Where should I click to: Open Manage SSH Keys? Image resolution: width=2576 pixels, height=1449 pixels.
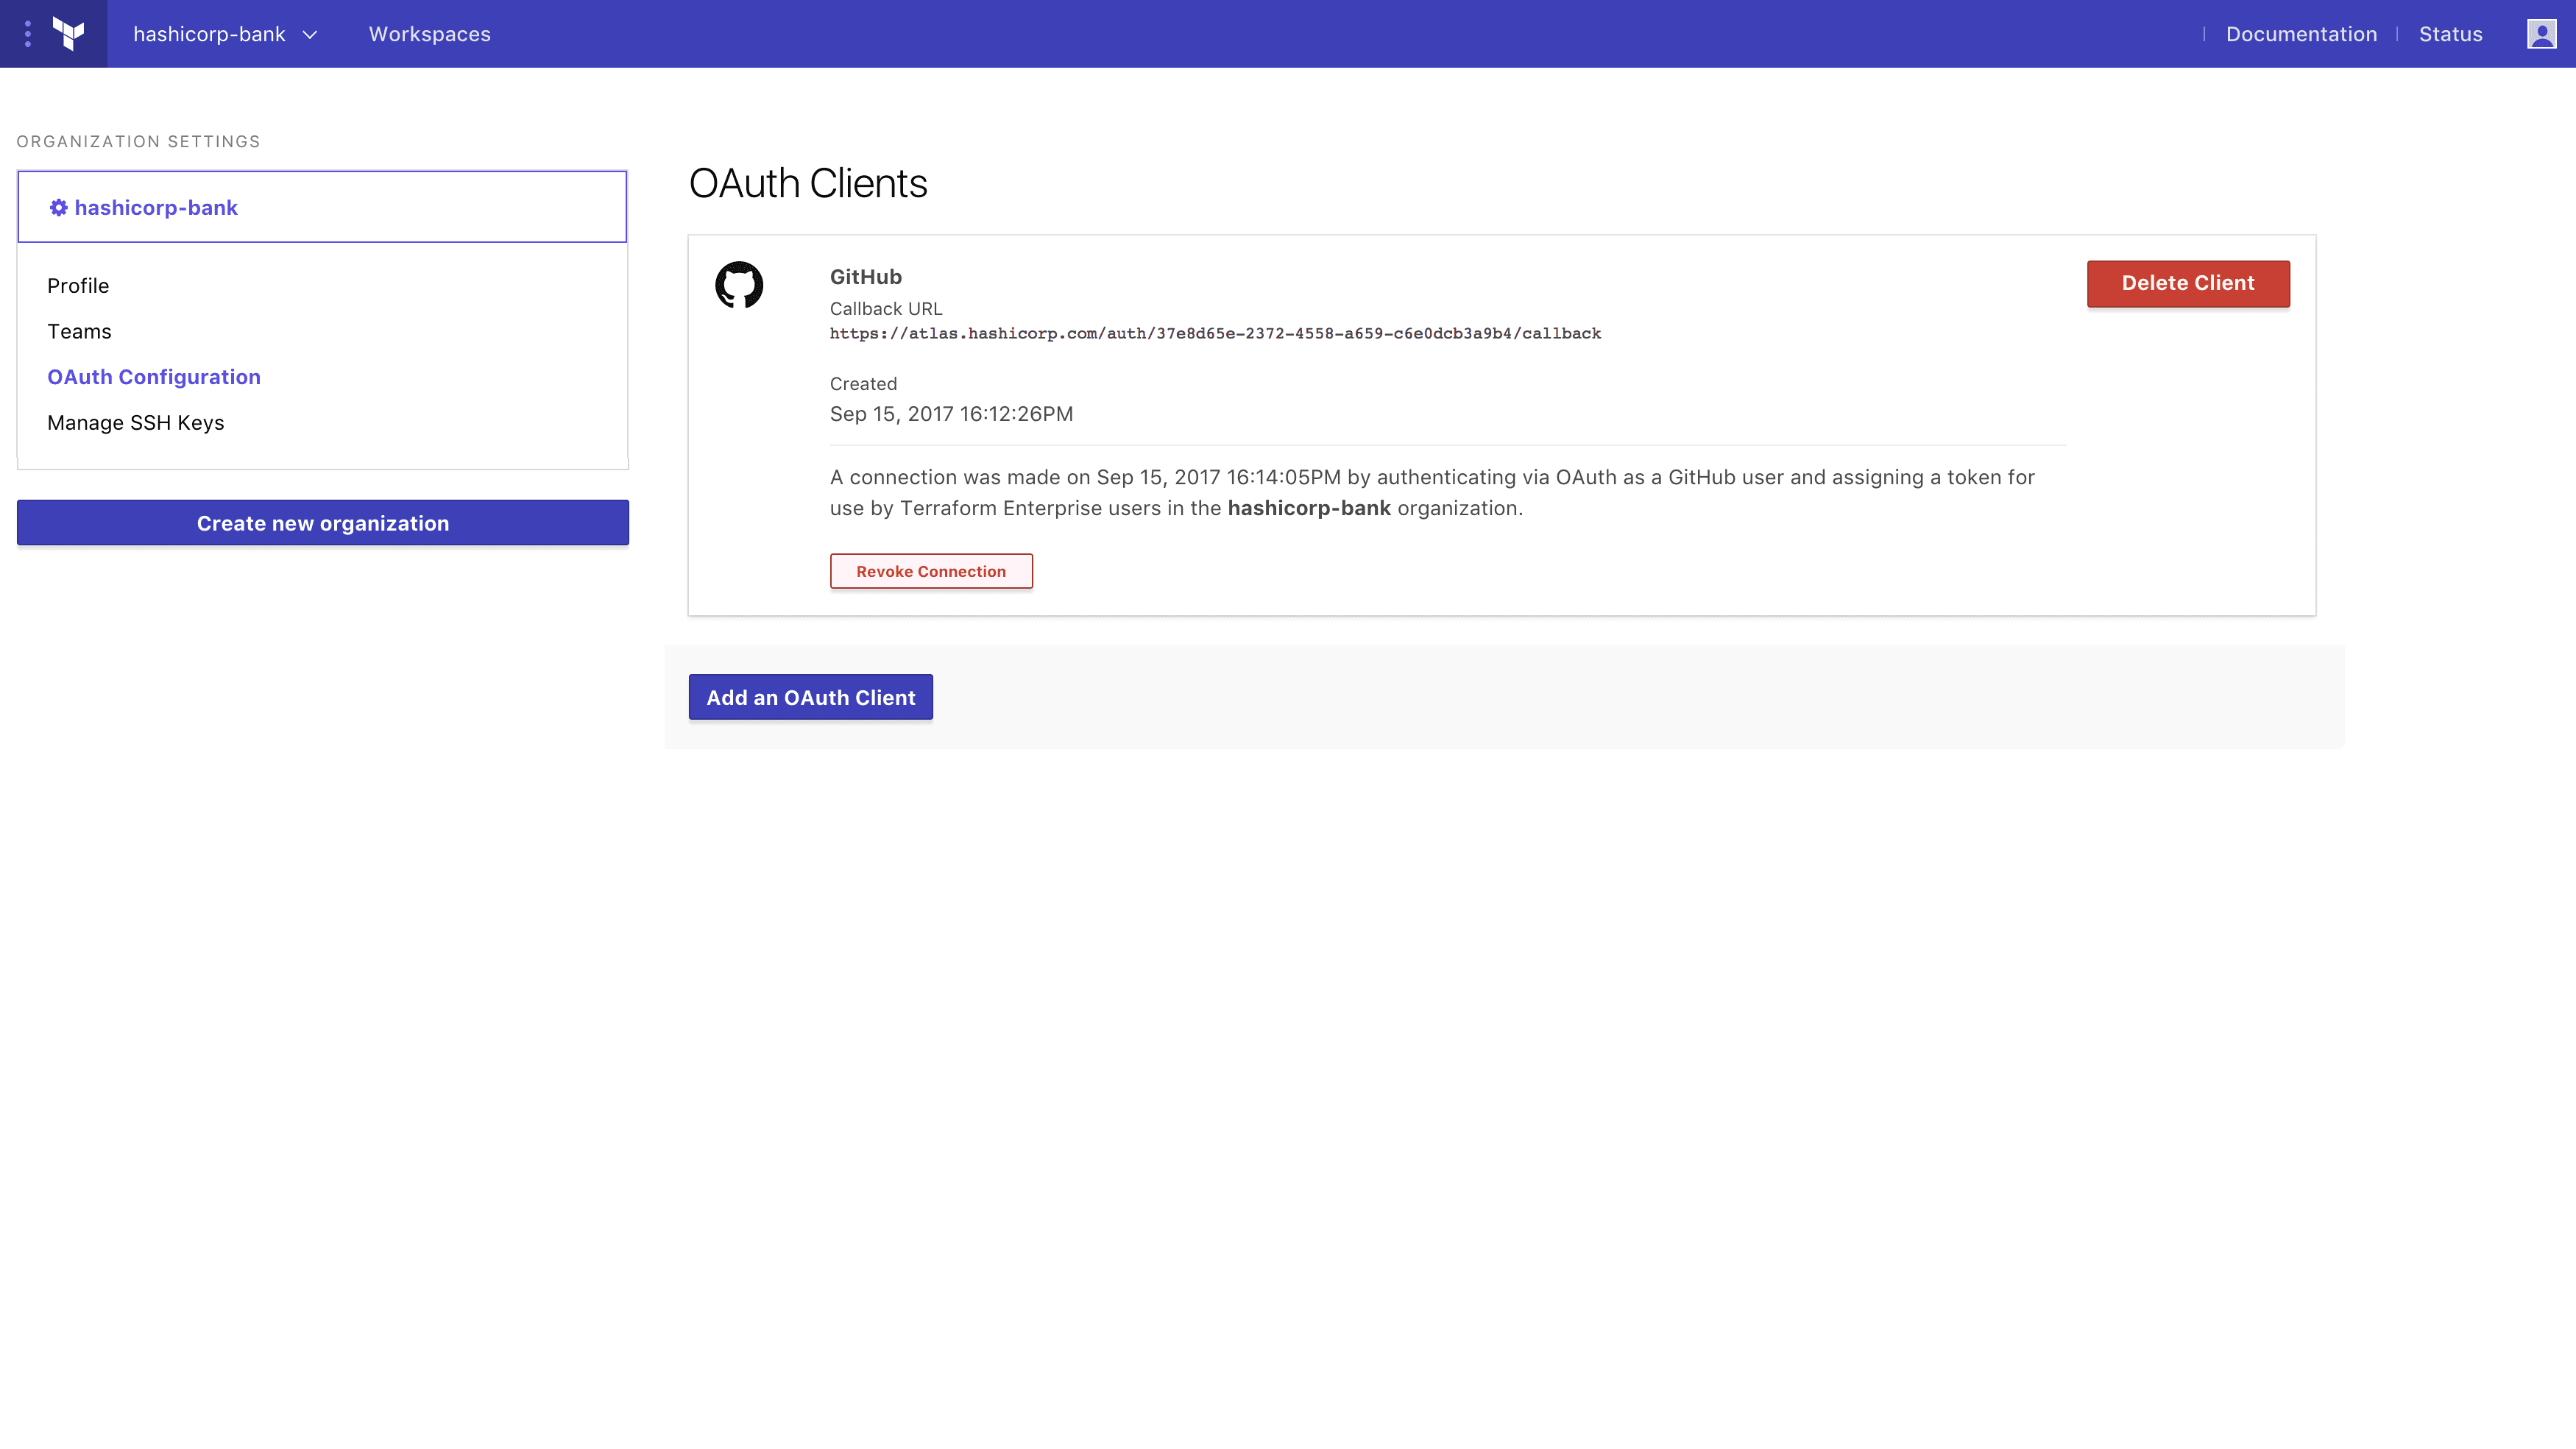pos(136,422)
